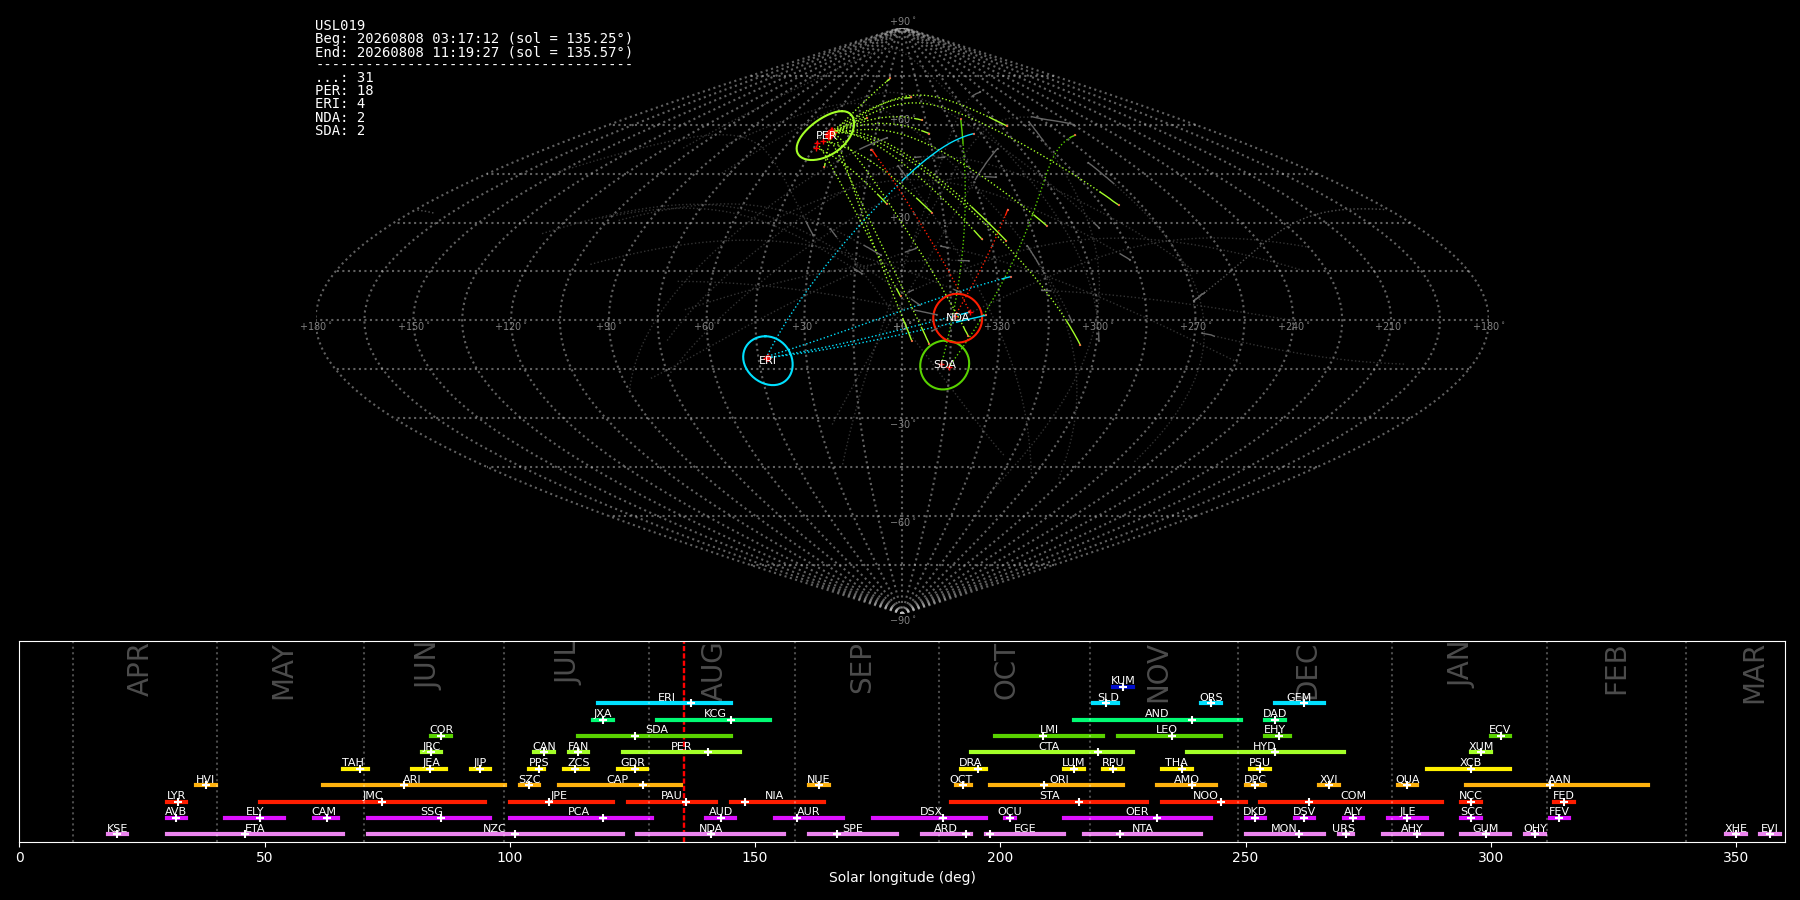Click the ETA shower bar in timeline
The image size is (1800, 900).
click(x=255, y=834)
